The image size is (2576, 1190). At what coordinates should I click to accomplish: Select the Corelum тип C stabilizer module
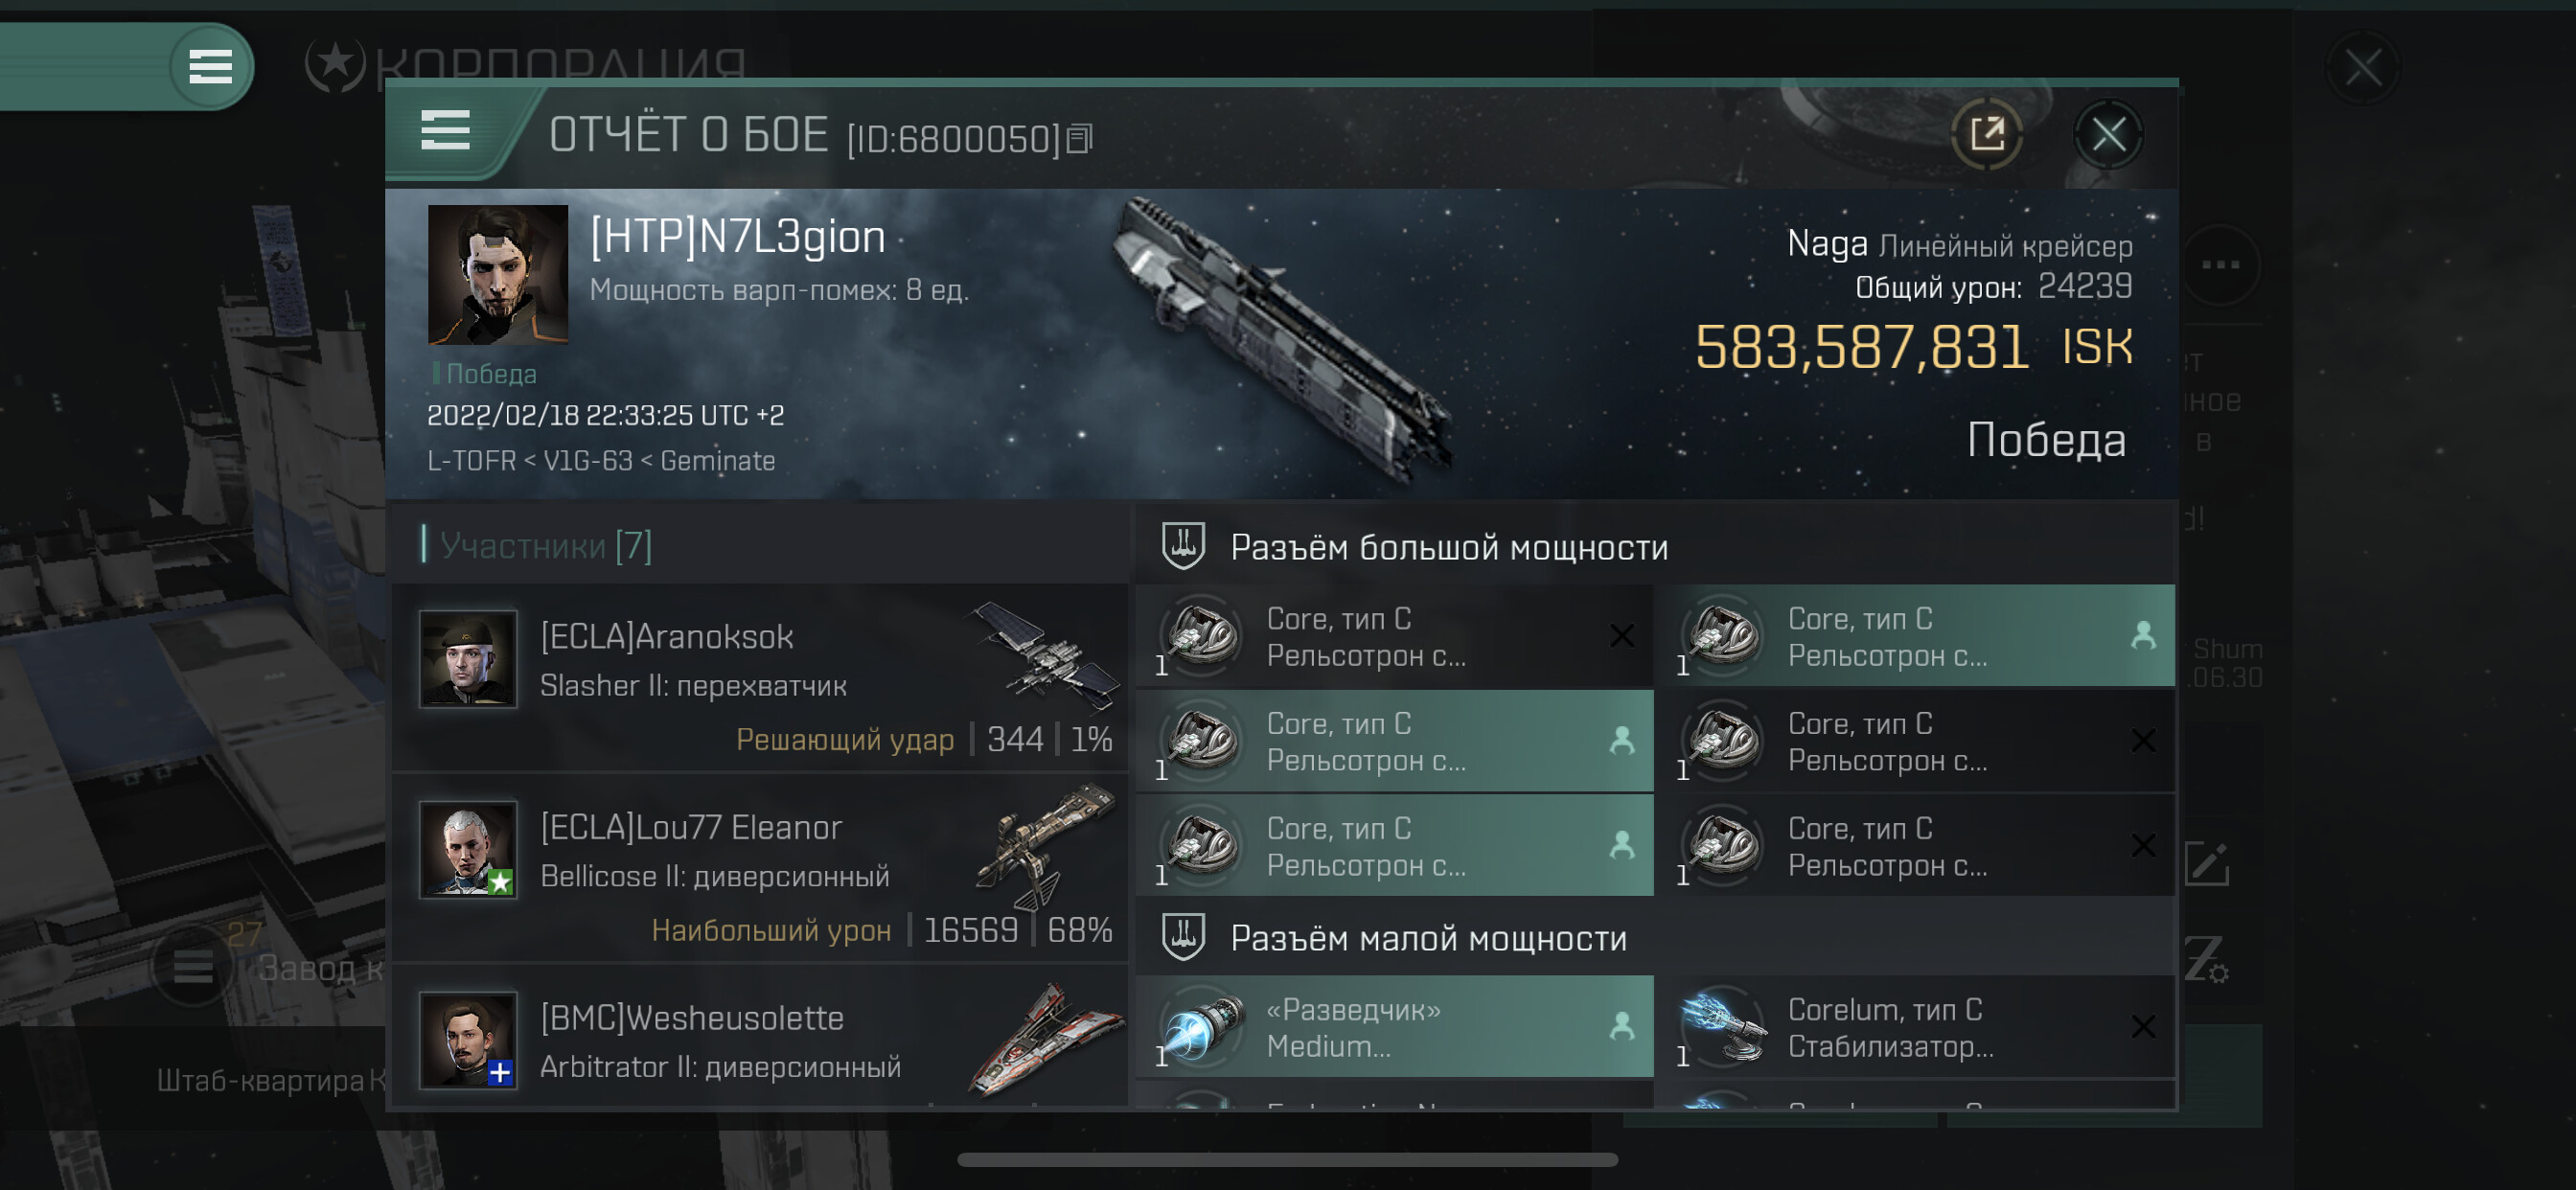click(1915, 1027)
